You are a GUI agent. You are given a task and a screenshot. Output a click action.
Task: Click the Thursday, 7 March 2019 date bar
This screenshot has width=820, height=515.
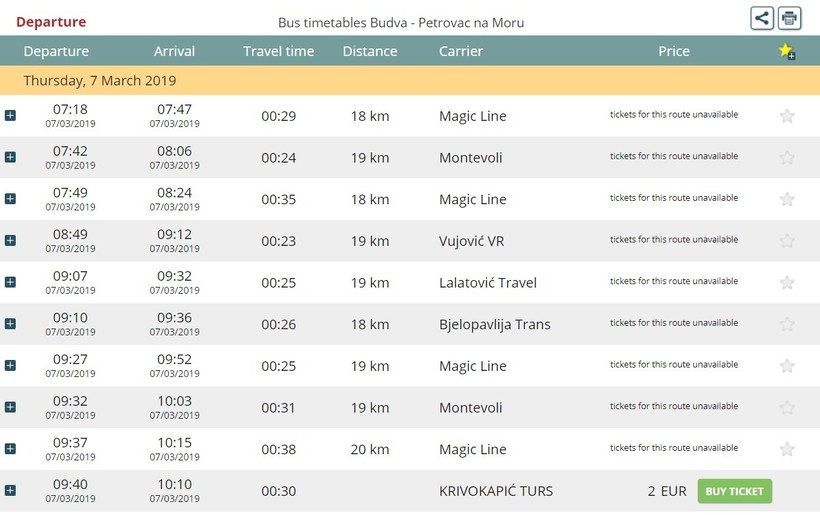point(410,81)
